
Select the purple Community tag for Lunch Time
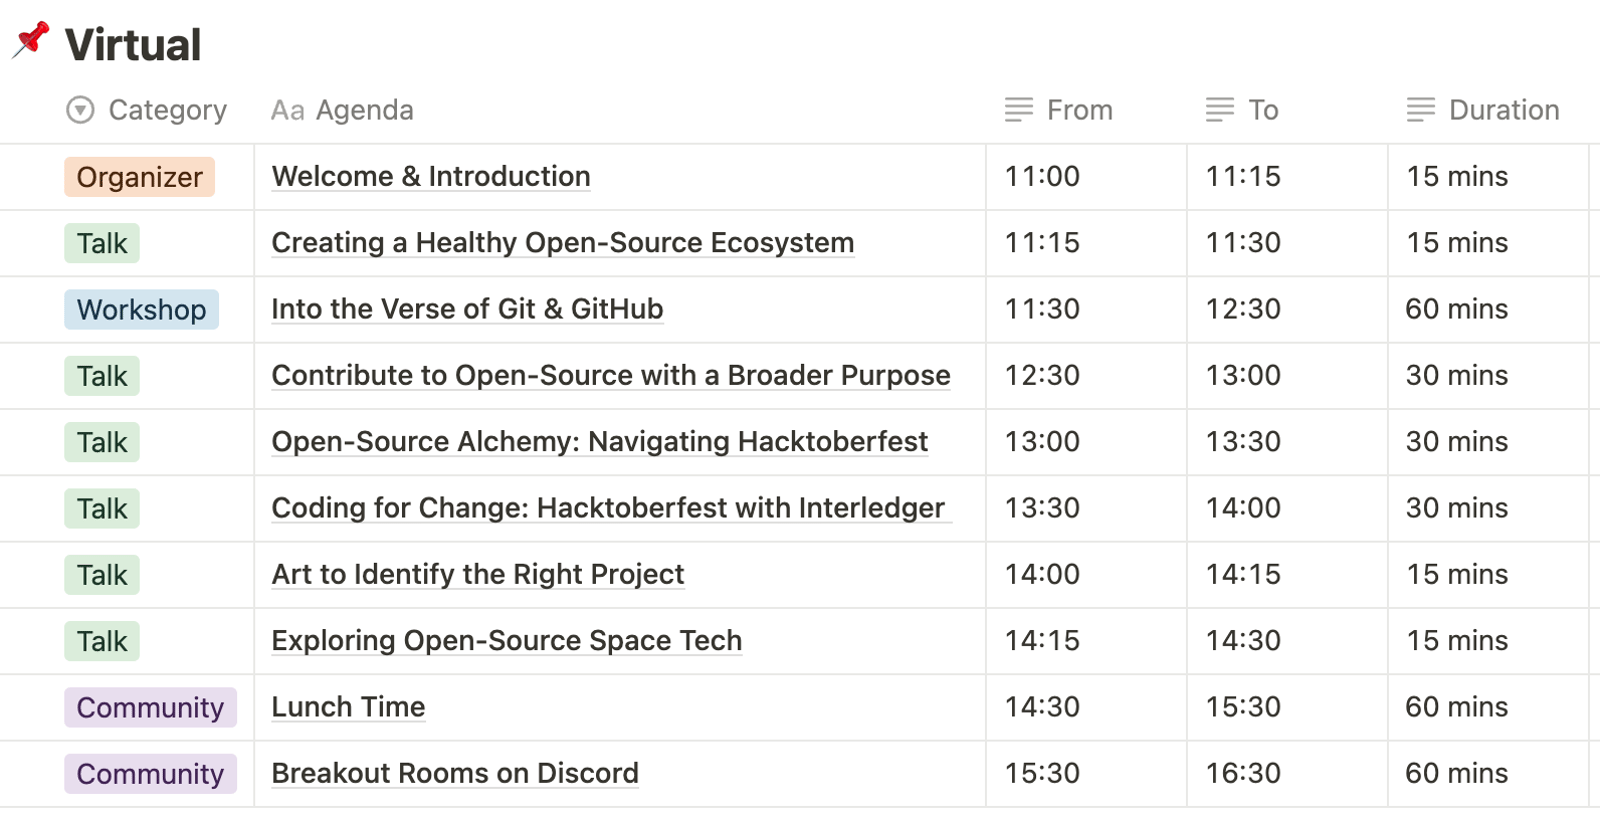[x=151, y=707]
